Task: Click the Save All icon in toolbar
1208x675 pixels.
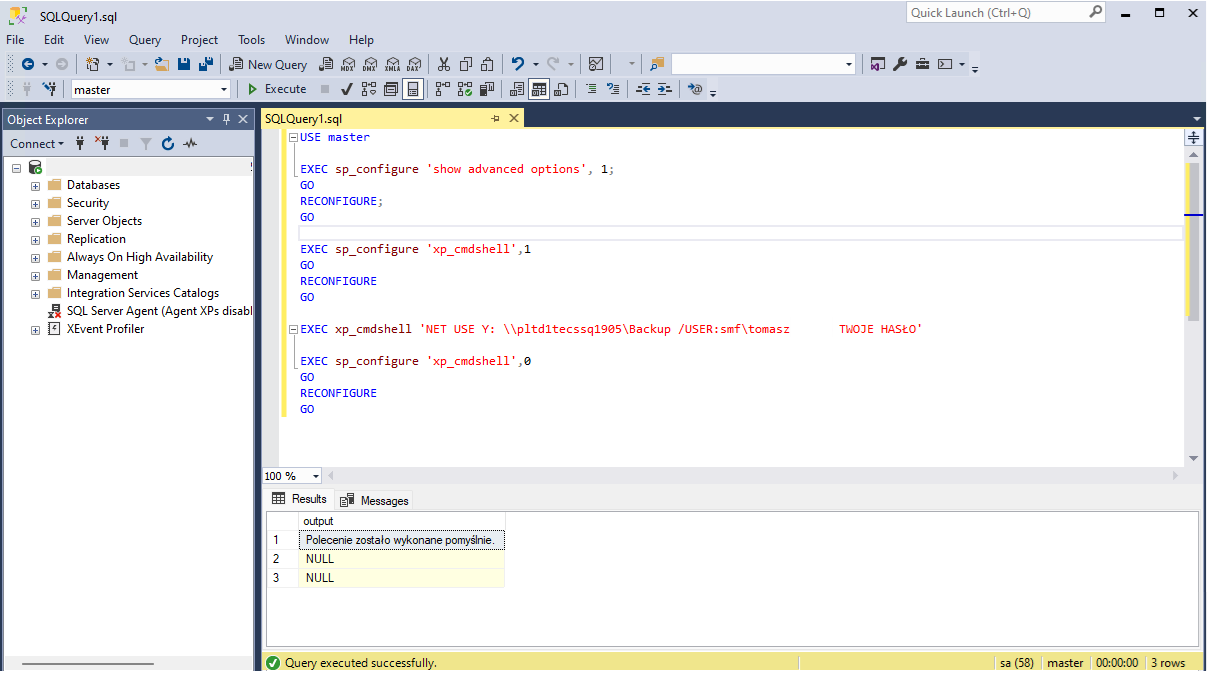Action: [x=205, y=64]
